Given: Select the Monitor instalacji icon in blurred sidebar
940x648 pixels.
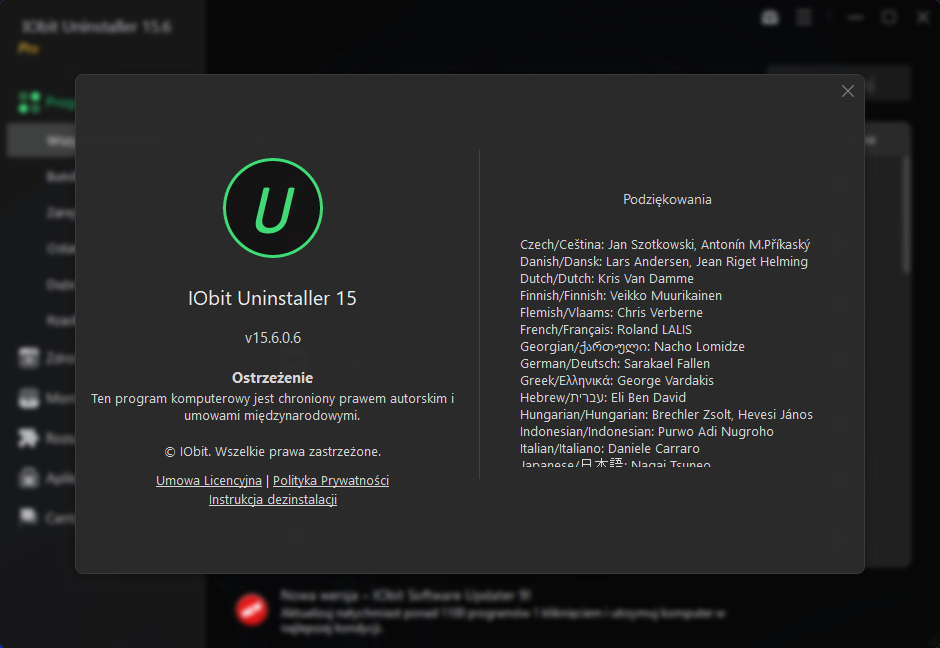Looking at the screenshot, I should (x=28, y=397).
